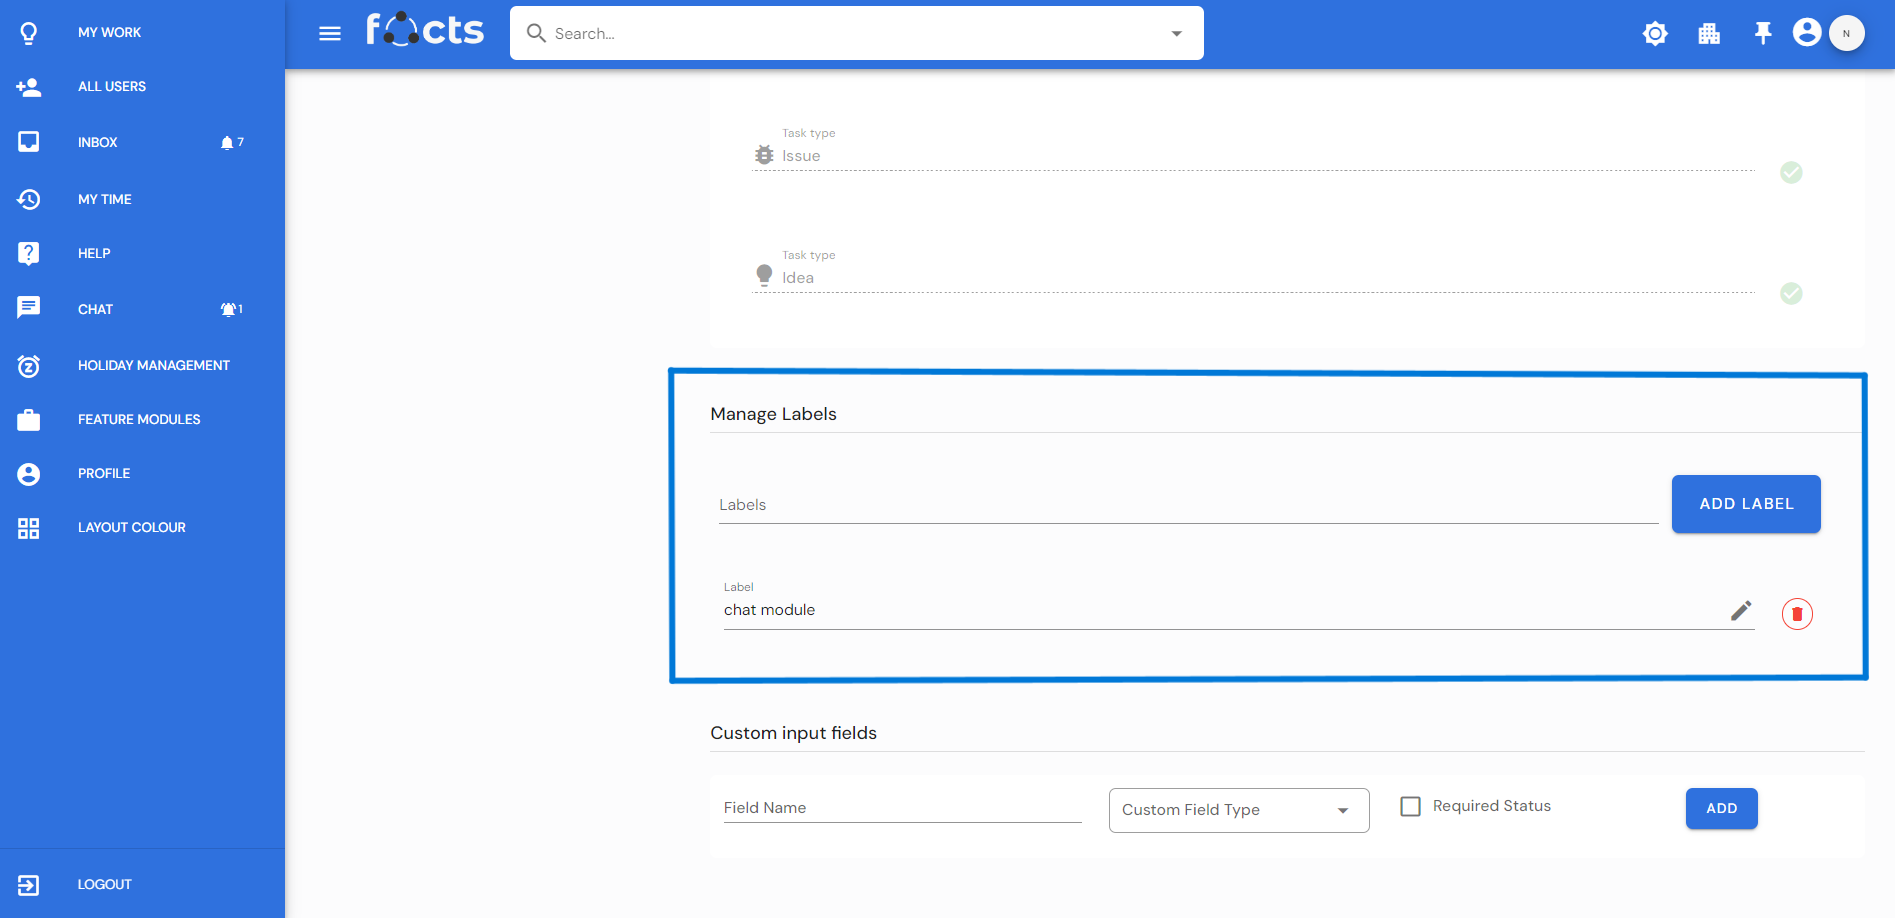The height and width of the screenshot is (918, 1895).
Task: Focus the Labels text field
Action: [1187, 505]
